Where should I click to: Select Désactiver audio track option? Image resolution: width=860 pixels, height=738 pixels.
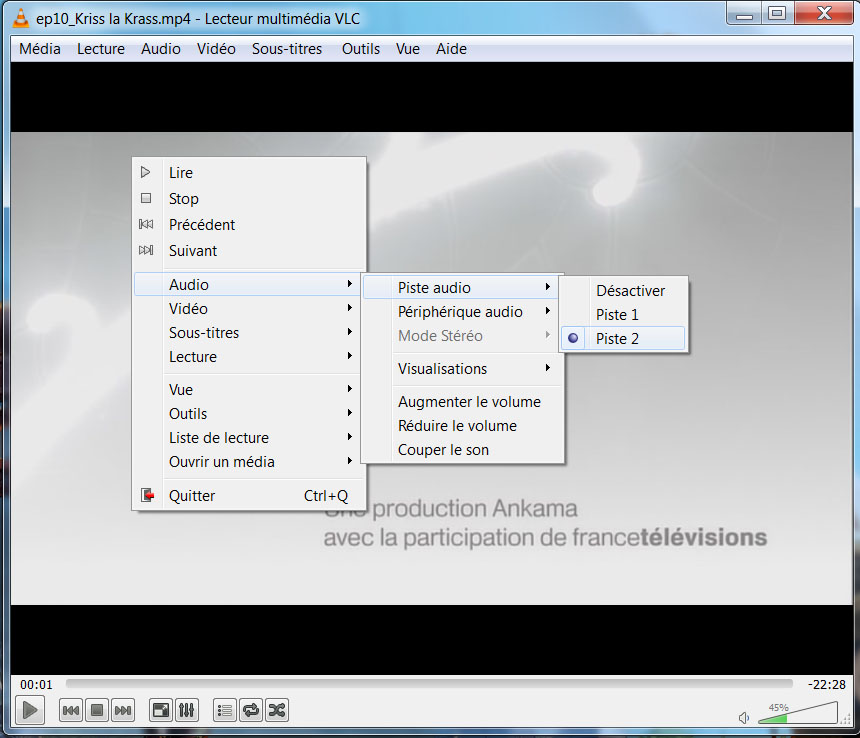point(624,291)
